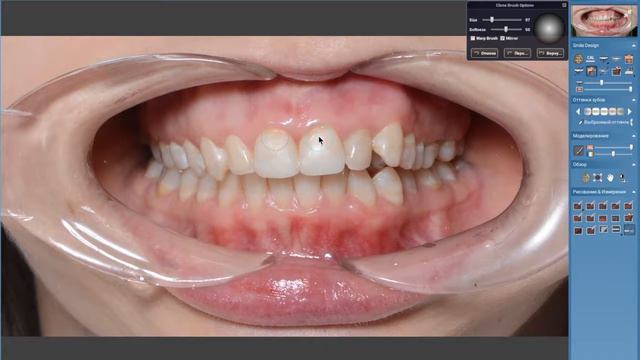Click the round brush preview in Clone Brush Options

click(x=549, y=29)
